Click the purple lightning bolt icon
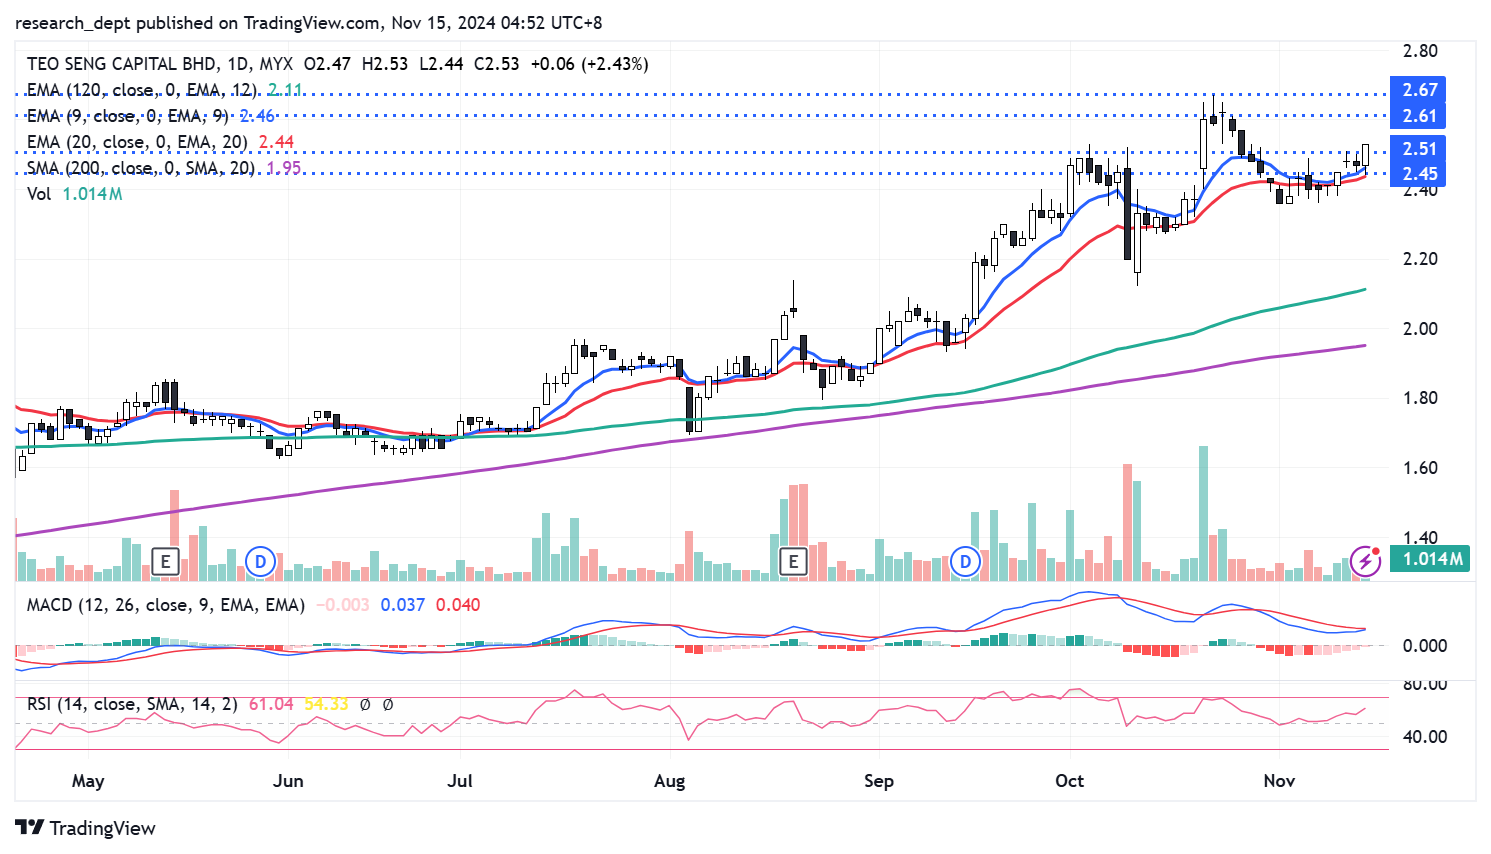The height and width of the screenshot is (854, 1491). tap(1365, 561)
